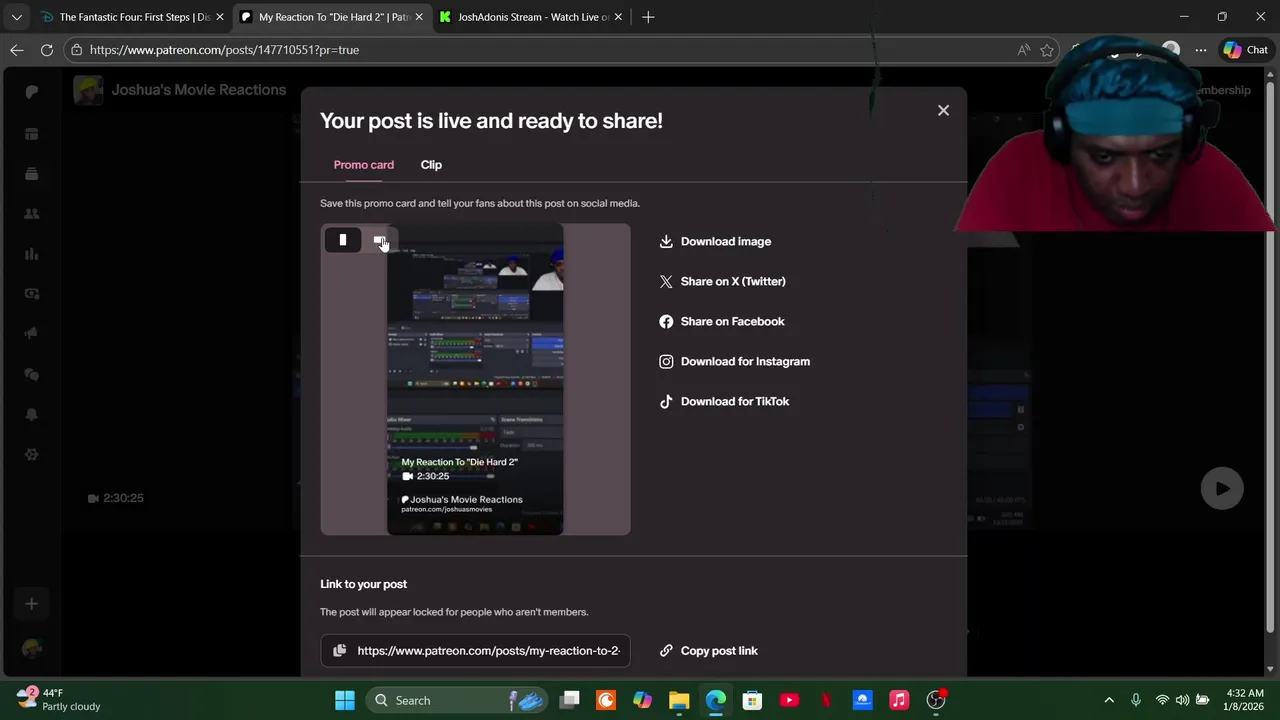Go back to the previous page

point(17,50)
